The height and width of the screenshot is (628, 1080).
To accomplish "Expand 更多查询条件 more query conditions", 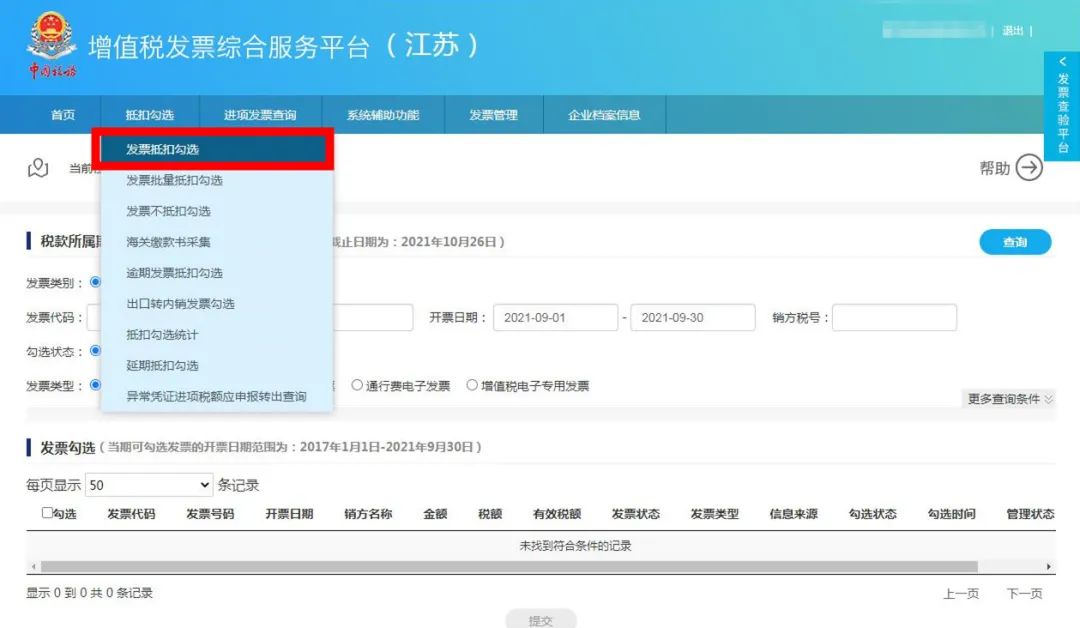I will click(1009, 399).
